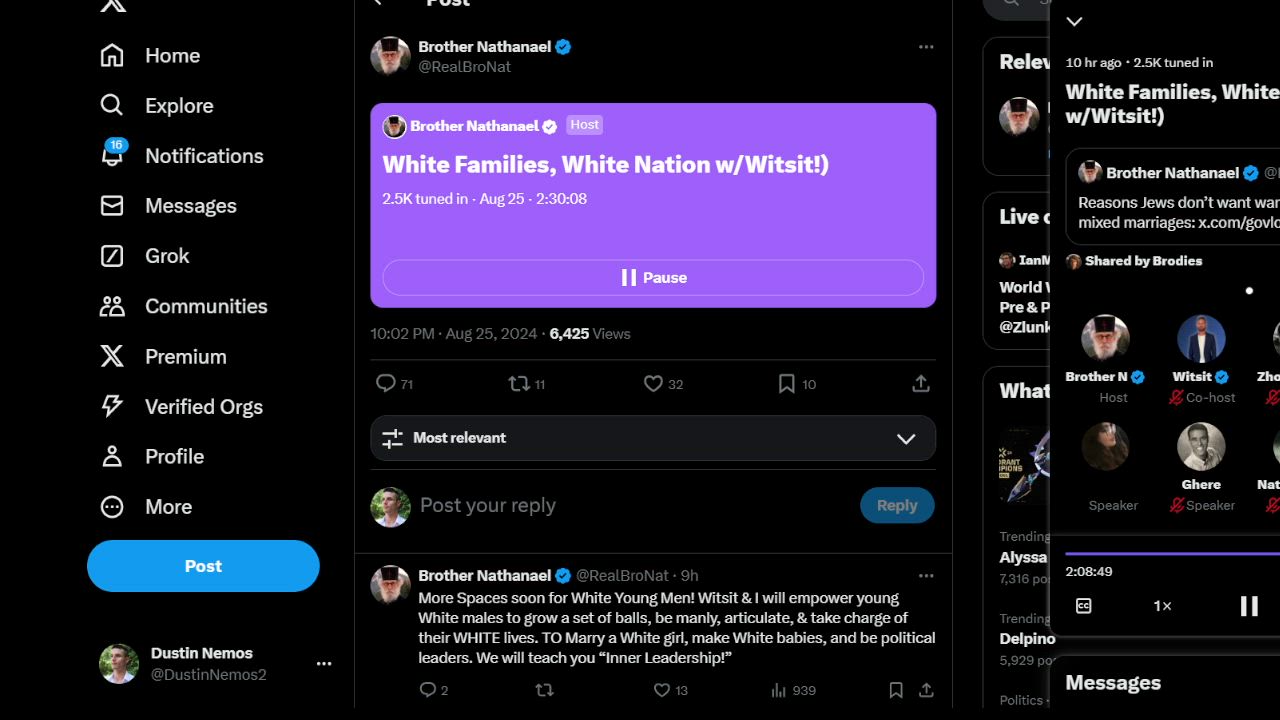
Task: Click the blue Post button
Action: click(203, 566)
